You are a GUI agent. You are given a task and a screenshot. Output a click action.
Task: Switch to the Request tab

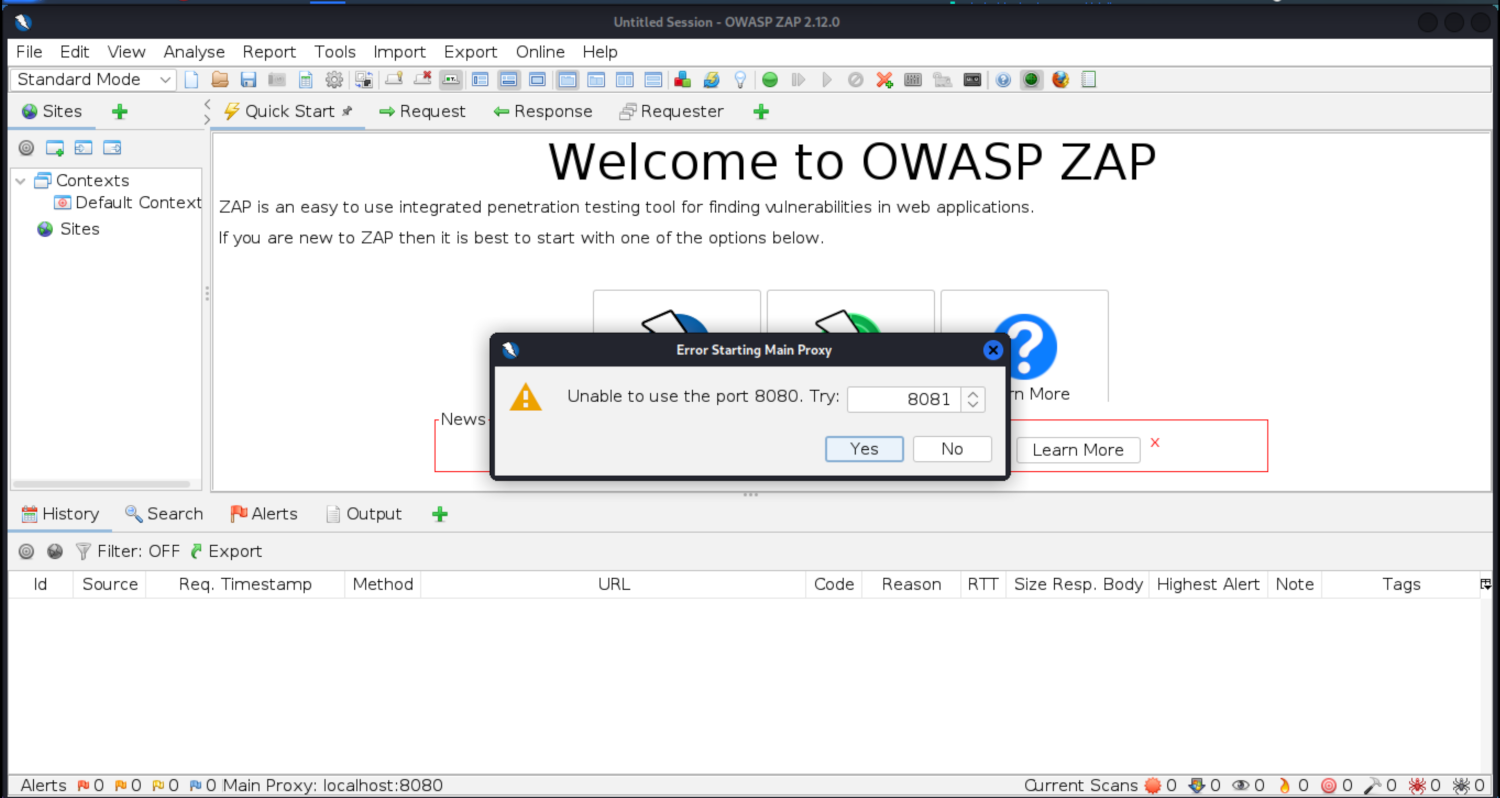(x=422, y=111)
